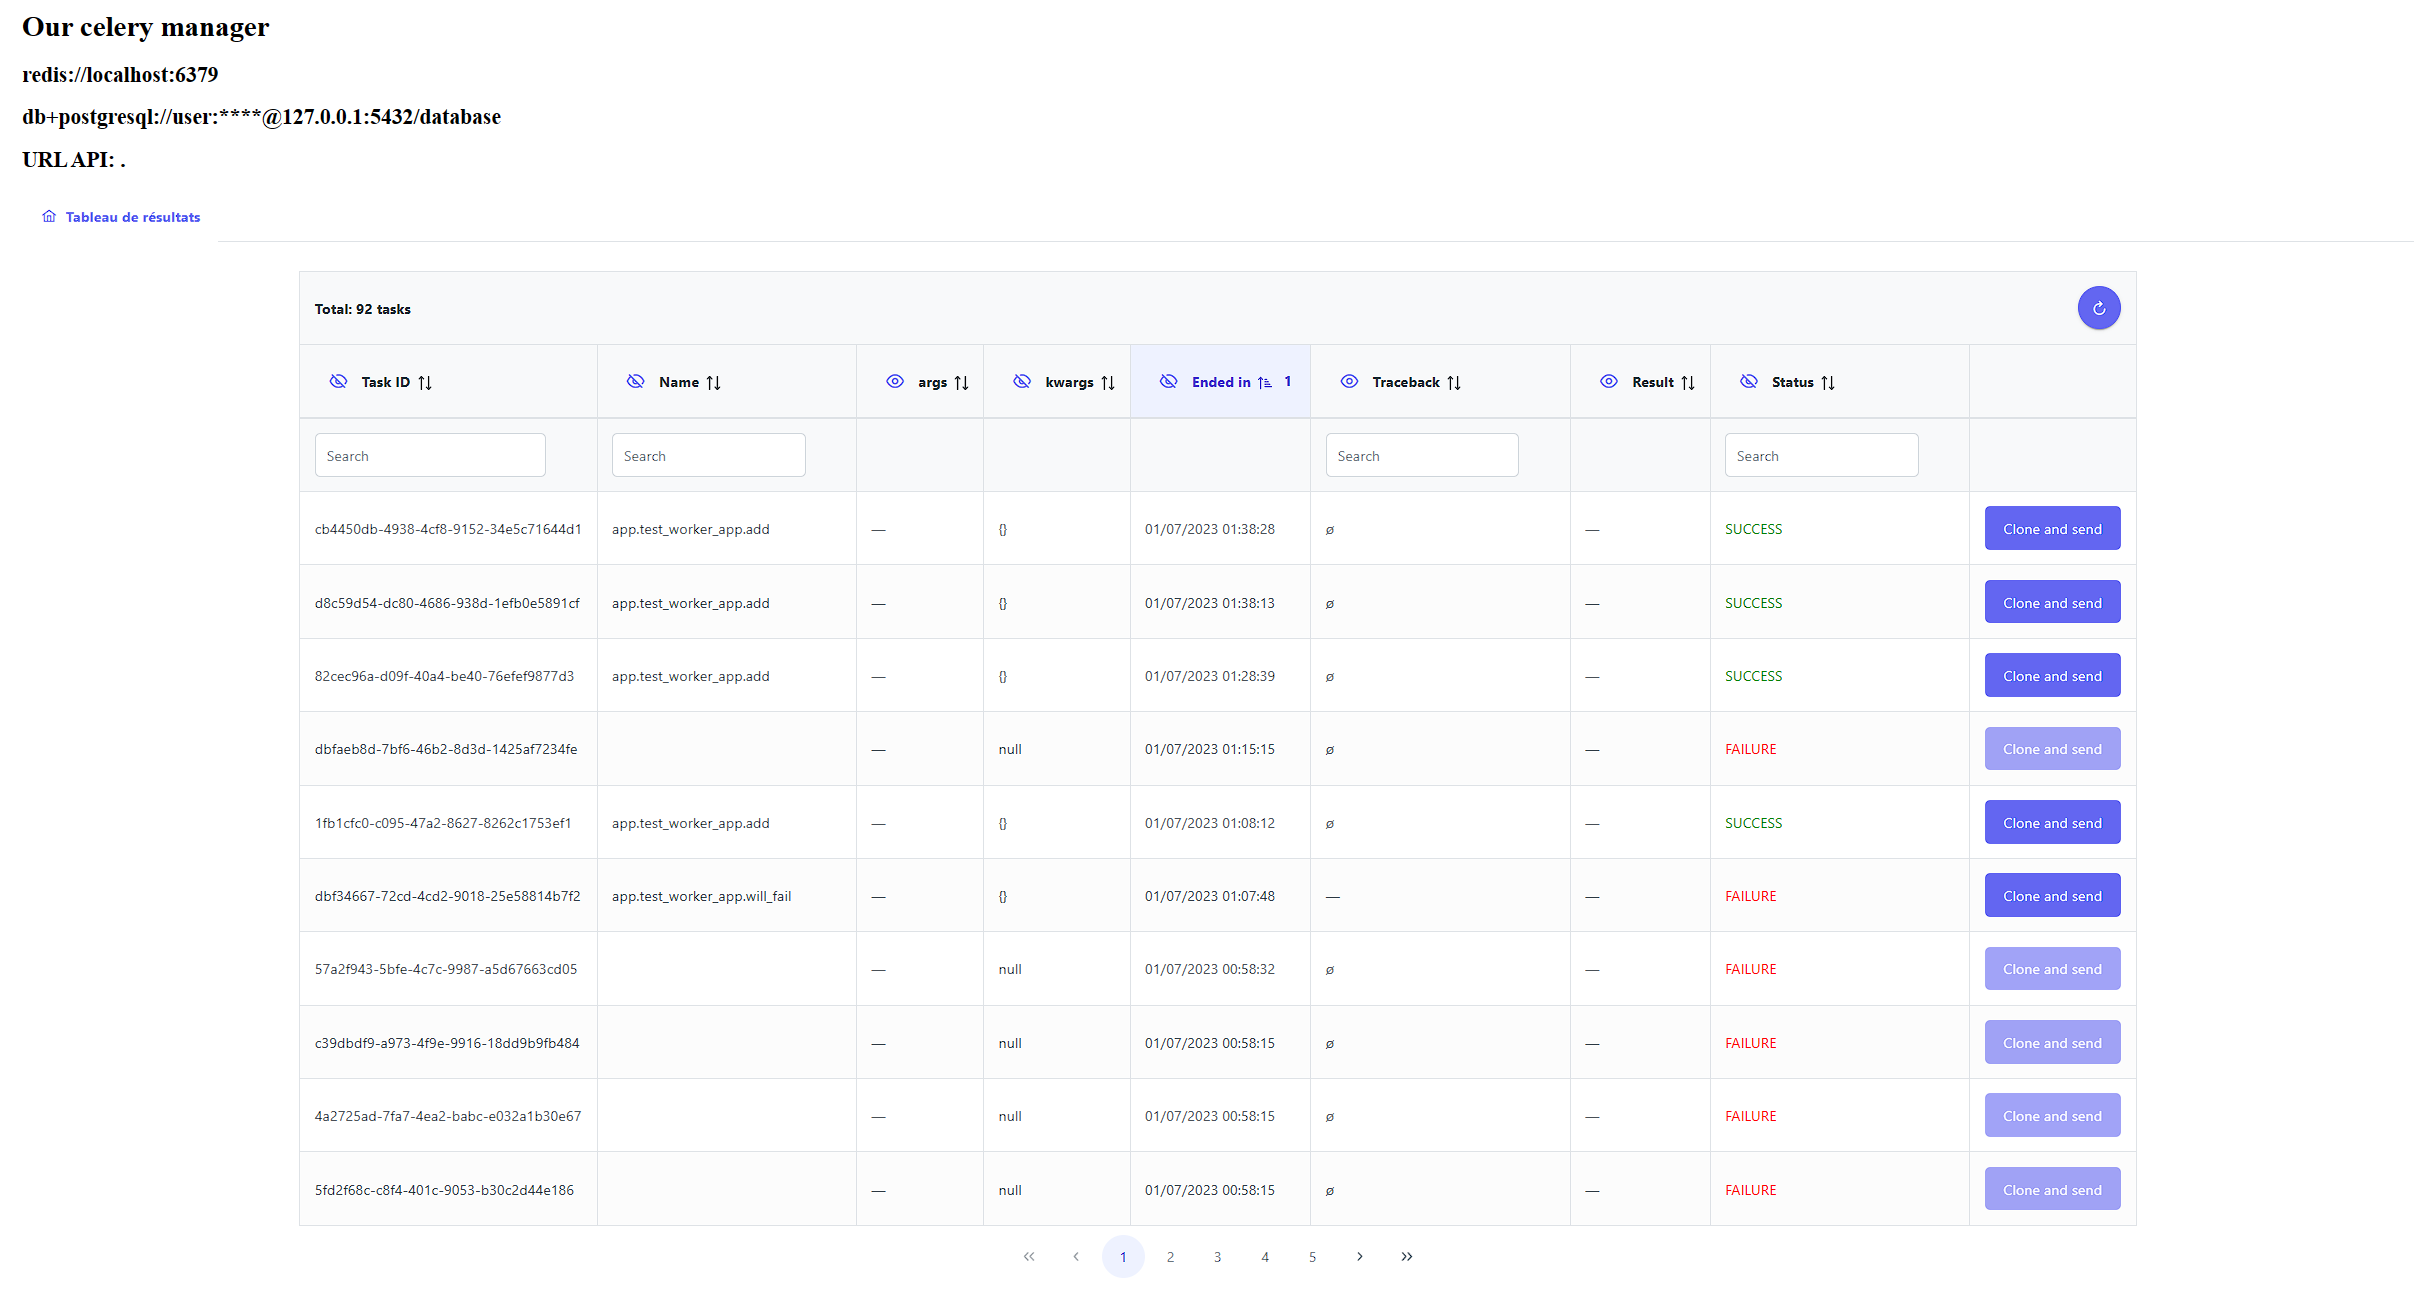Open page 5 of results
Screen dimensions: 2415x1292
(x=1312, y=1257)
